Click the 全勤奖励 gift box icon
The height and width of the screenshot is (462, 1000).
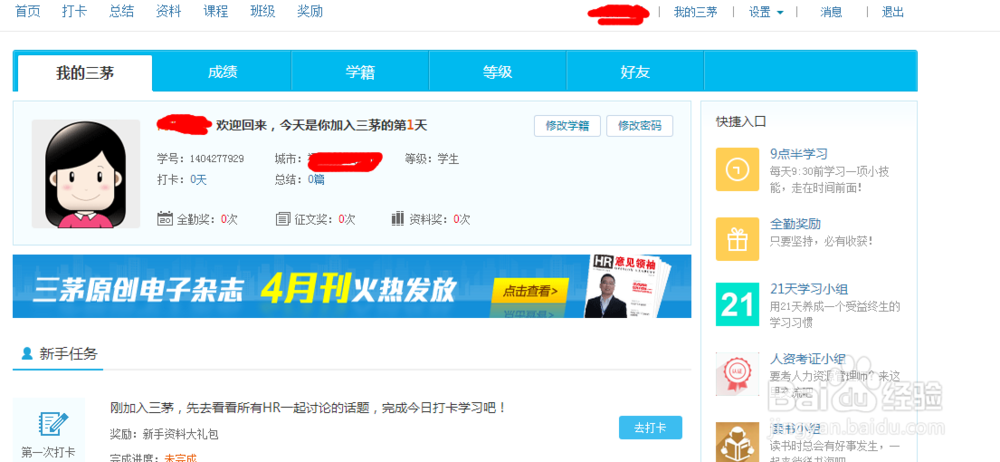[737, 239]
